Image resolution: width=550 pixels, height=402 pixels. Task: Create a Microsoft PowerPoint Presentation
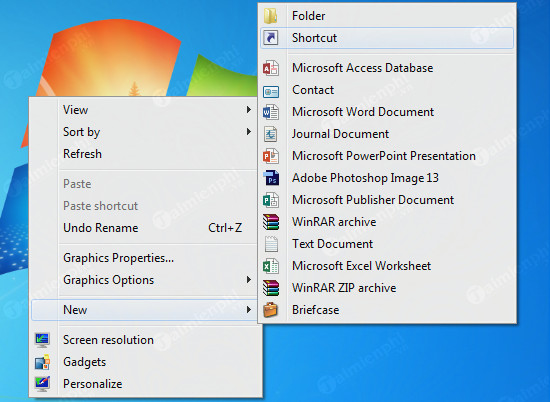point(387,156)
